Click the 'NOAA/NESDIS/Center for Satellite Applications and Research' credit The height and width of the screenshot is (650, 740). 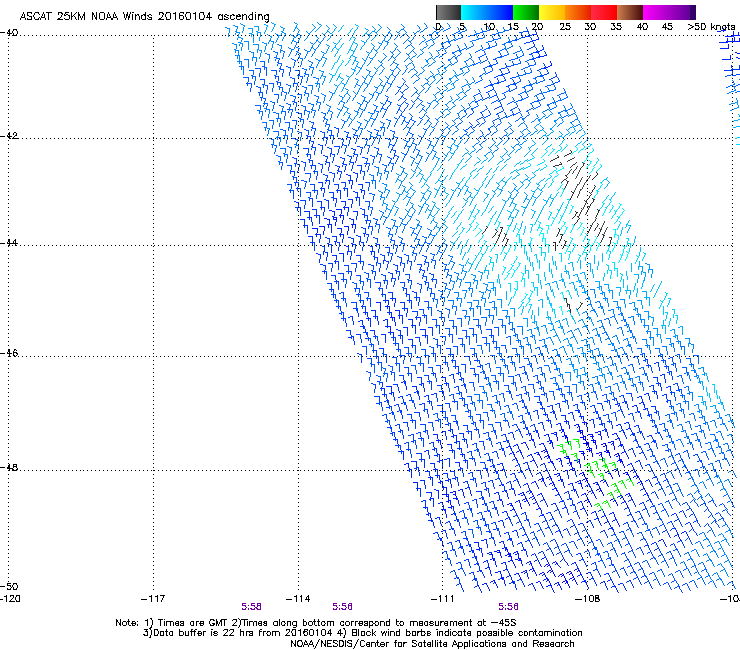[x=432, y=644]
